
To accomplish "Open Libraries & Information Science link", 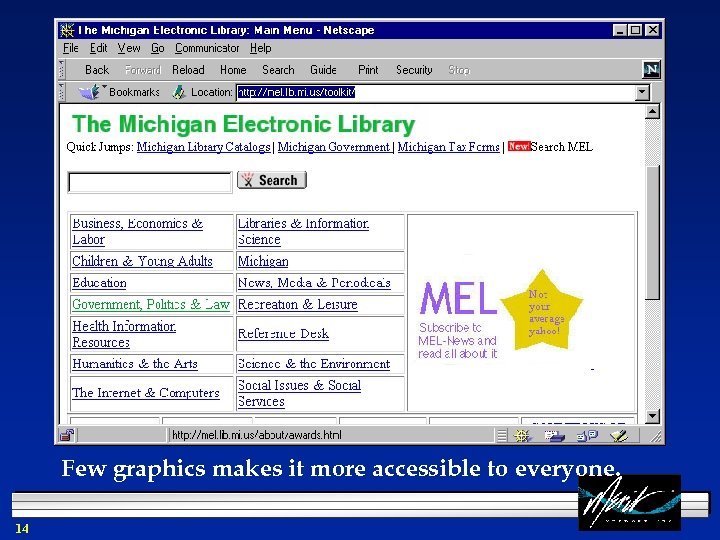I will click(303, 231).
